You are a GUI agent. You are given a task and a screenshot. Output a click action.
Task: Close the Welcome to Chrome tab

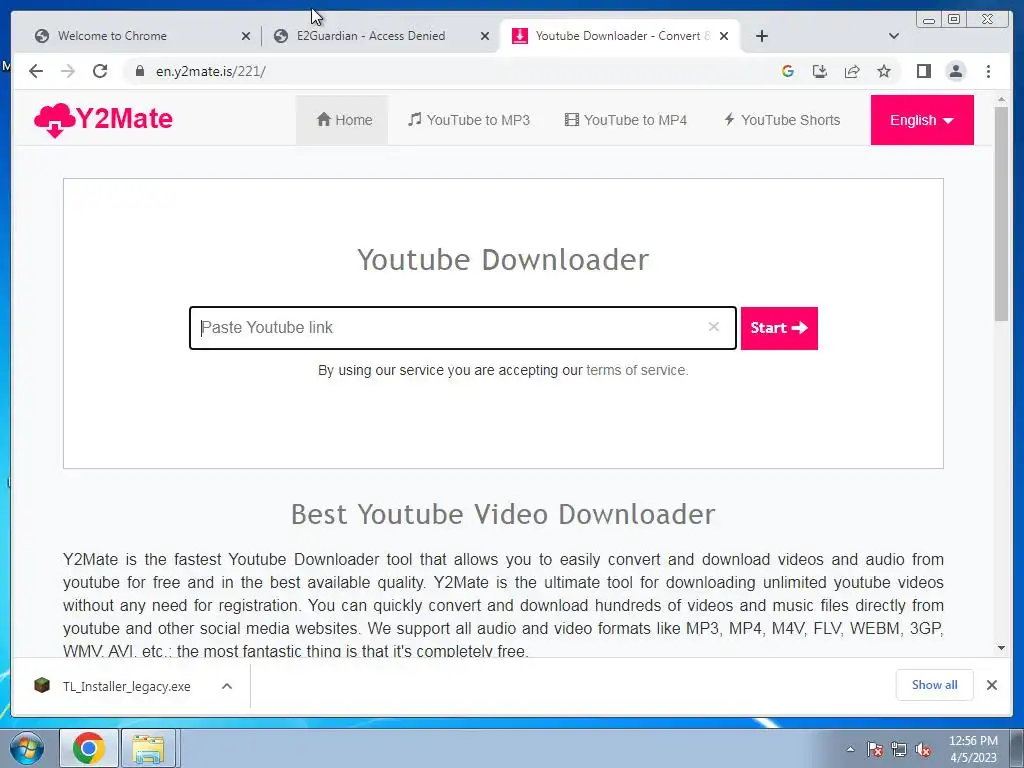246,37
